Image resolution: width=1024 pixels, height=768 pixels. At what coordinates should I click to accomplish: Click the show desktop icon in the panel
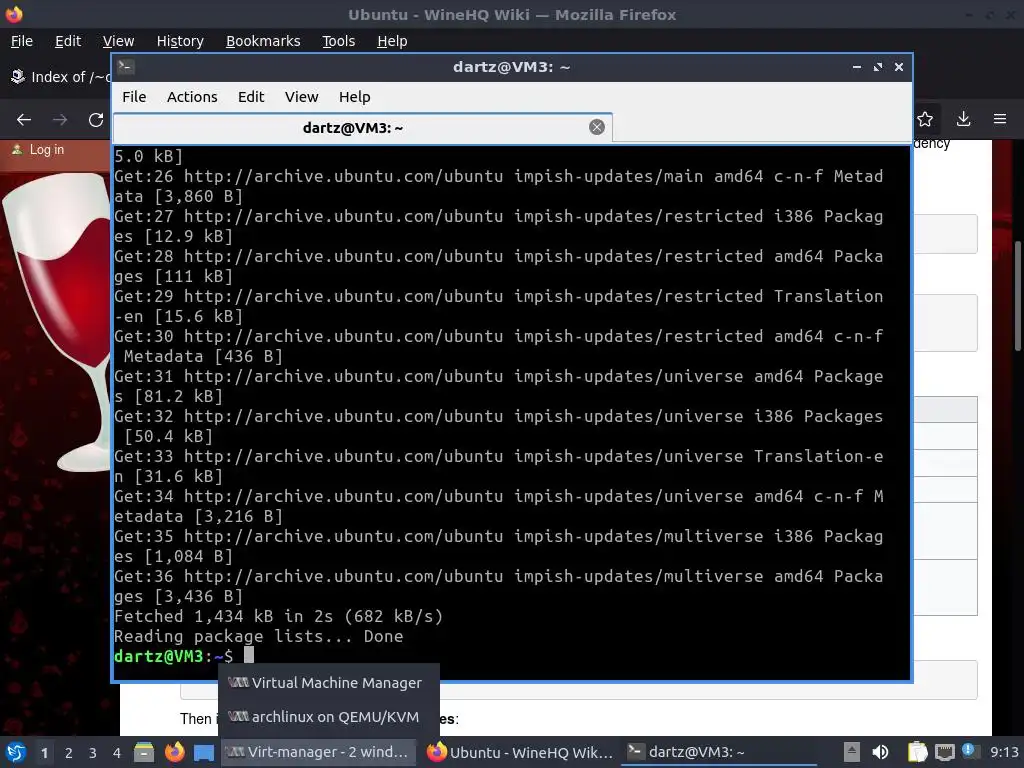tap(204, 752)
